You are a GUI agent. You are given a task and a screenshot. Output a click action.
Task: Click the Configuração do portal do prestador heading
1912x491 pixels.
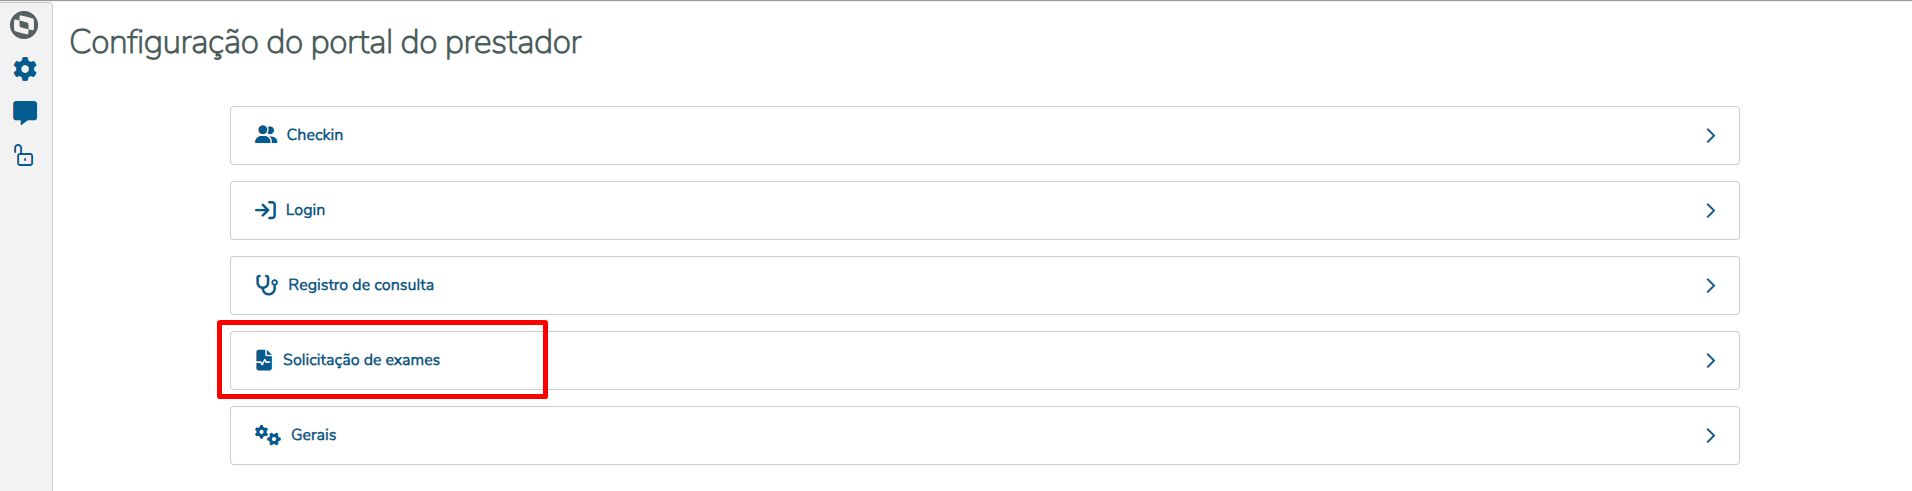325,42
